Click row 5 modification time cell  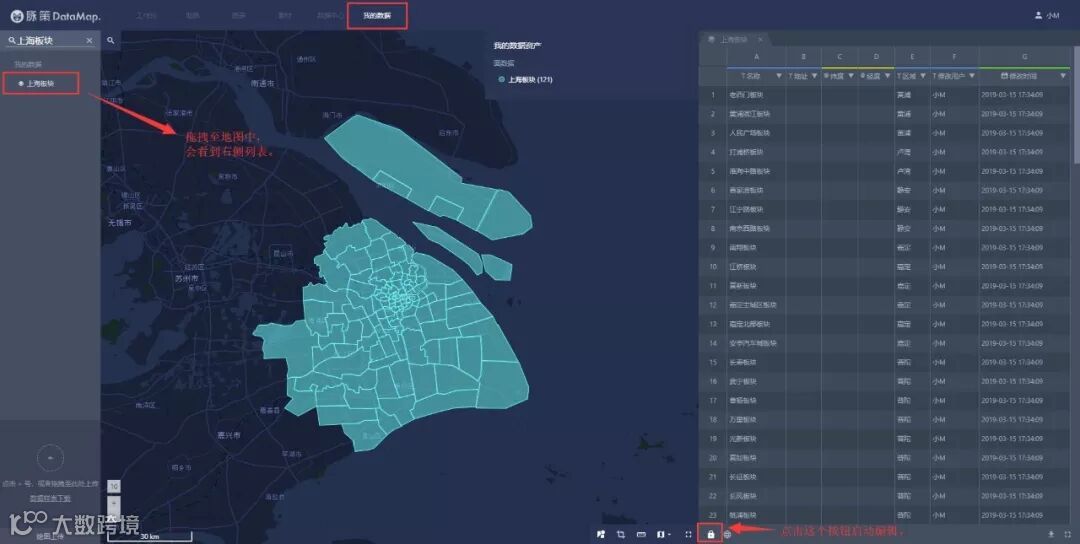click(1025, 171)
